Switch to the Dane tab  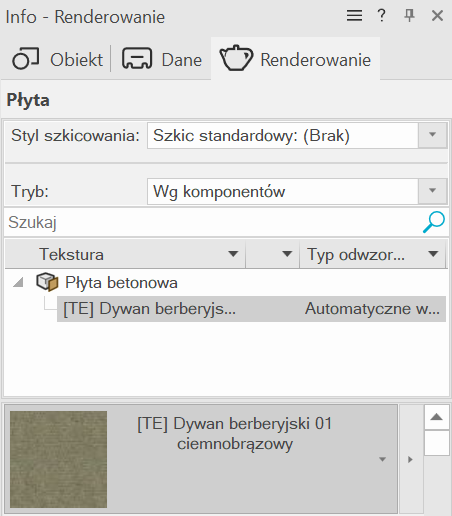tap(162, 59)
